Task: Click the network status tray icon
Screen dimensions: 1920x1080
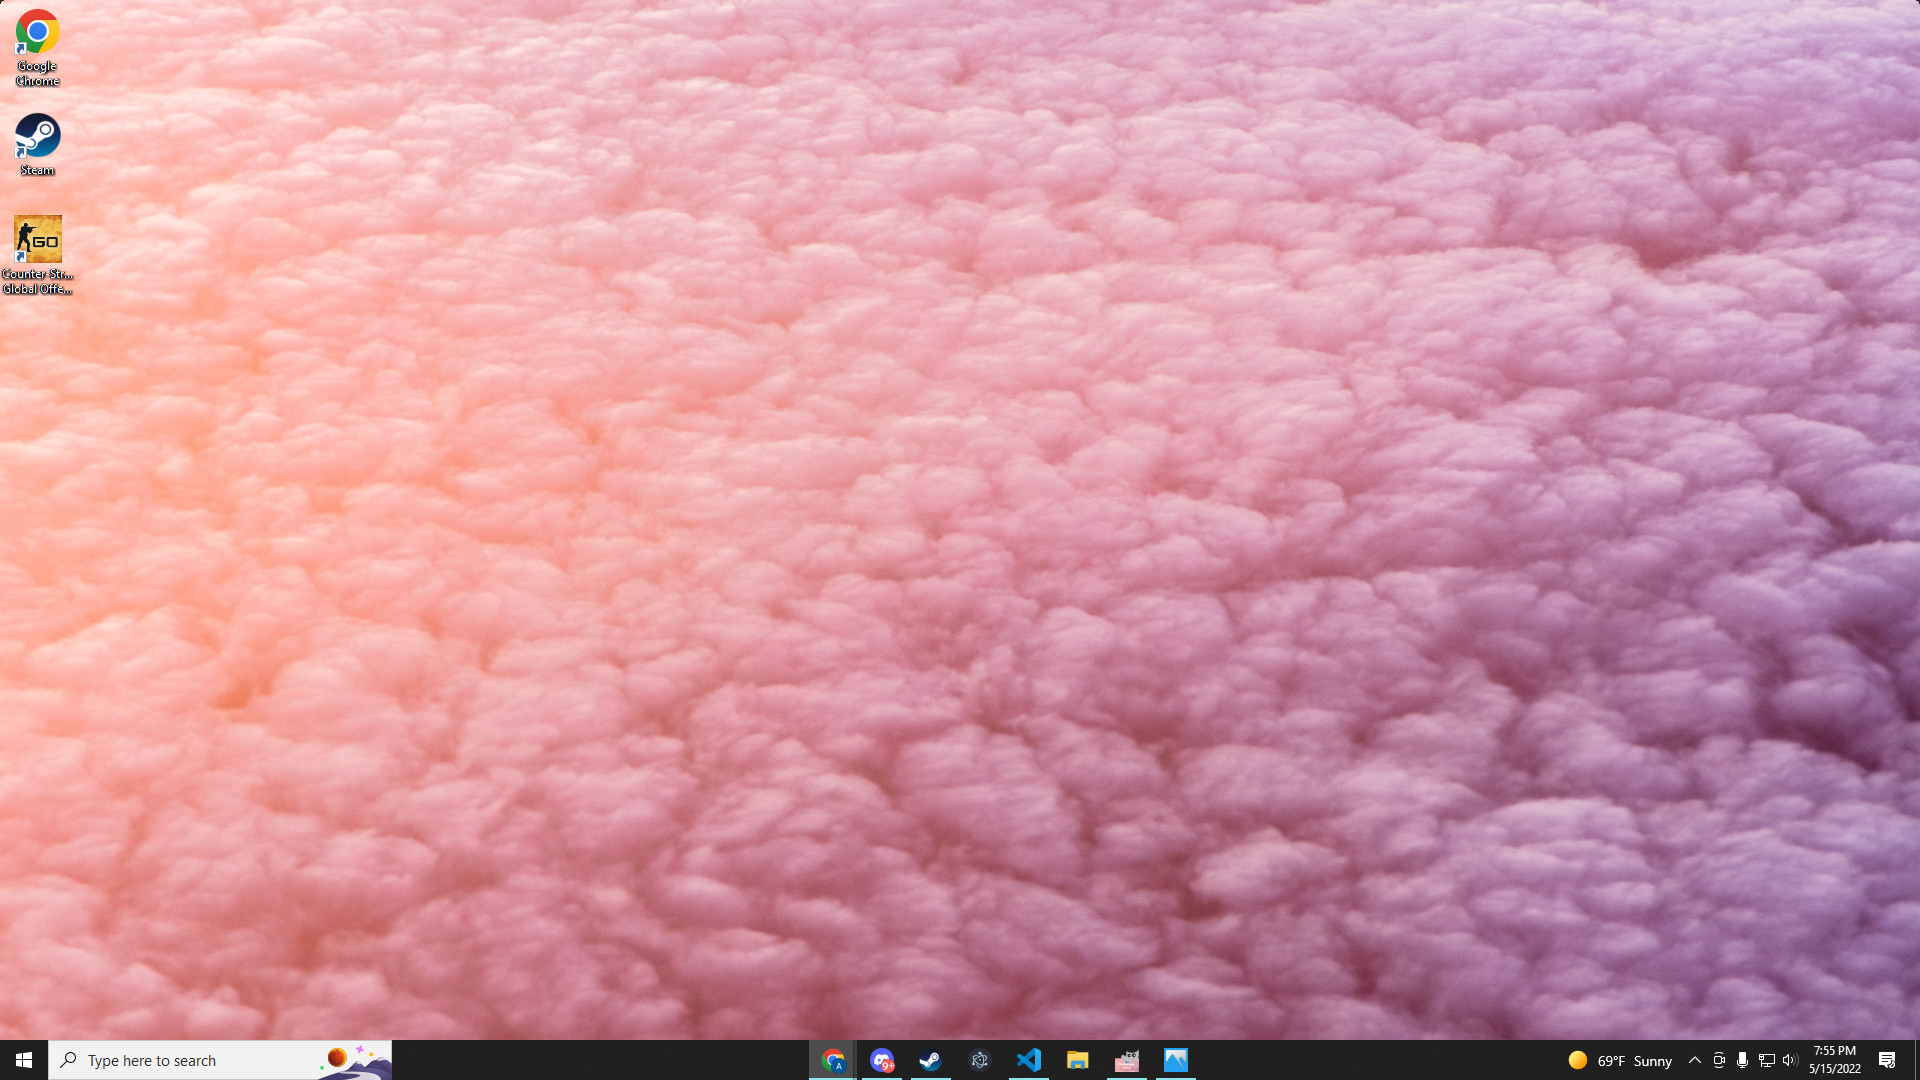Action: (1767, 1060)
